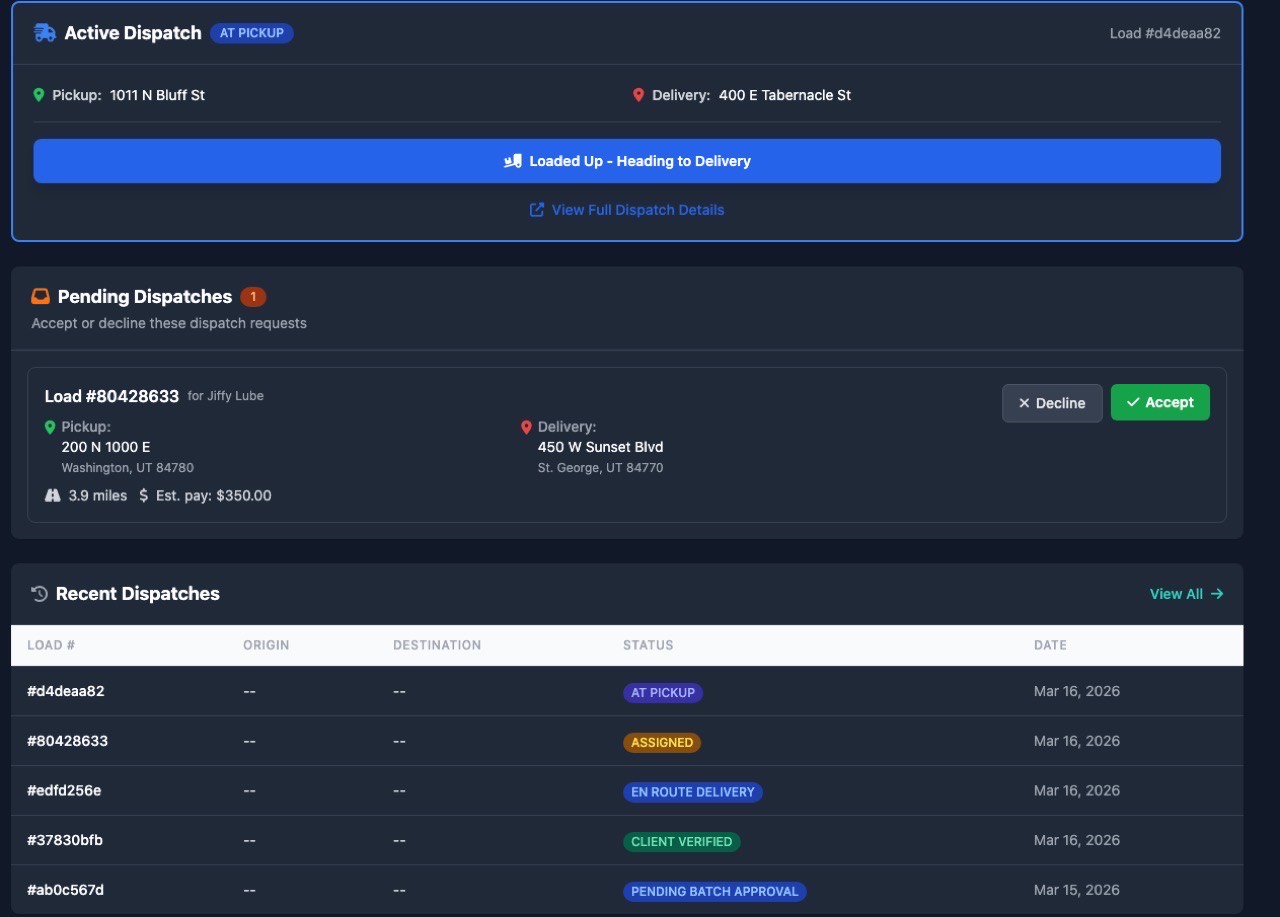Screen dimensions: 1280x917
Task: Click the 400 E Tabernacle St delivery address
Action: (x=785, y=95)
